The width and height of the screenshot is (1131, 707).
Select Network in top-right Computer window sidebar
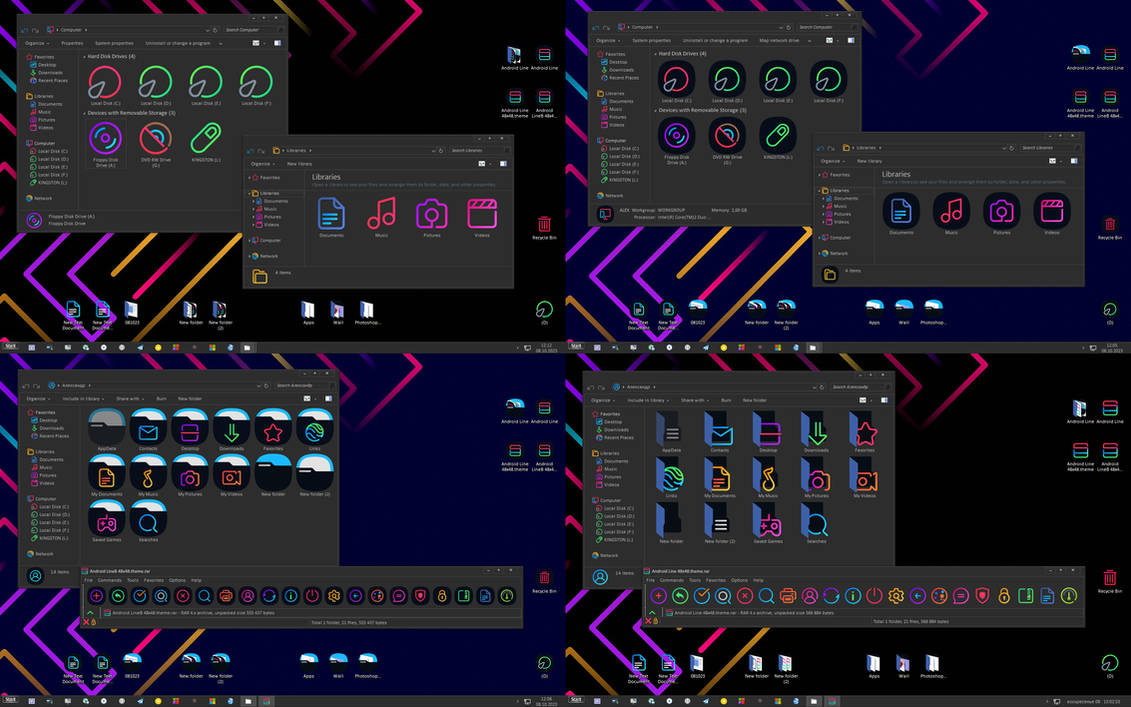click(614, 196)
